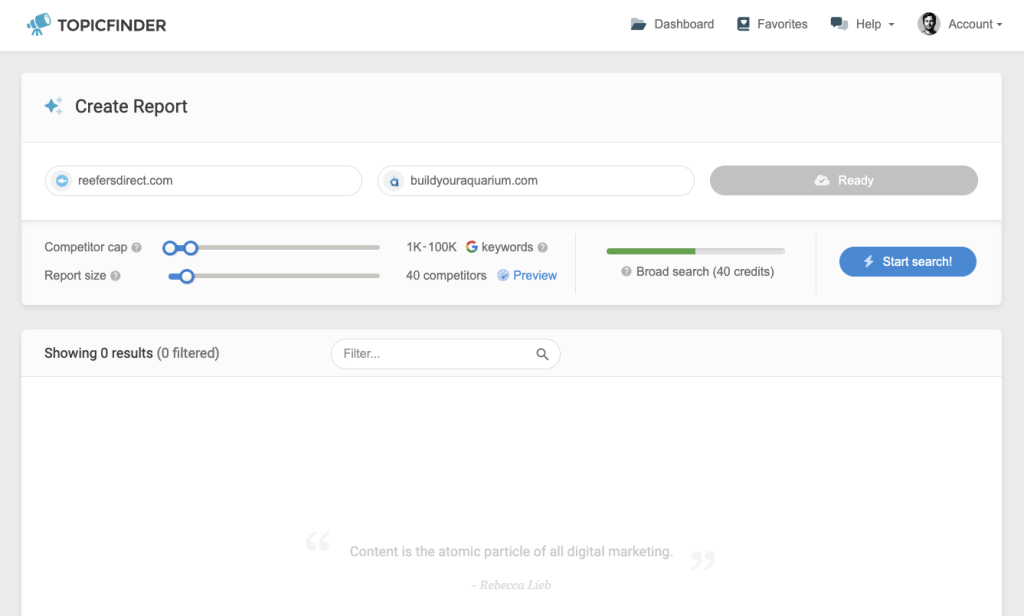Click the help tooltip beside Competitor cap
The image size is (1024, 616).
137,247
